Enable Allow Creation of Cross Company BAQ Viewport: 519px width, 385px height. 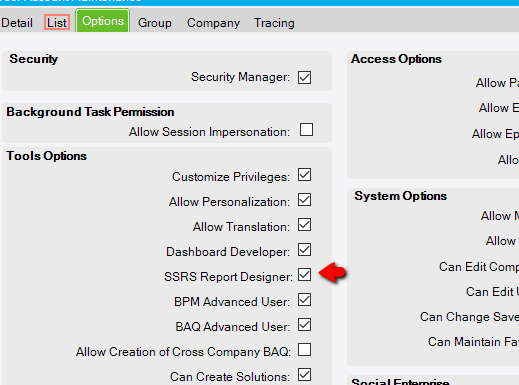tap(305, 350)
